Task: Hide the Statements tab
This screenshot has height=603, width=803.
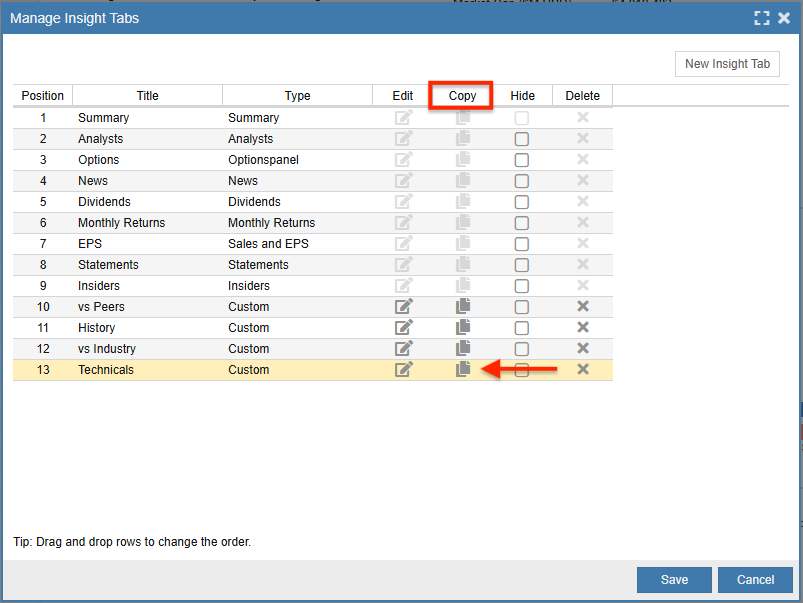Action: 522,265
